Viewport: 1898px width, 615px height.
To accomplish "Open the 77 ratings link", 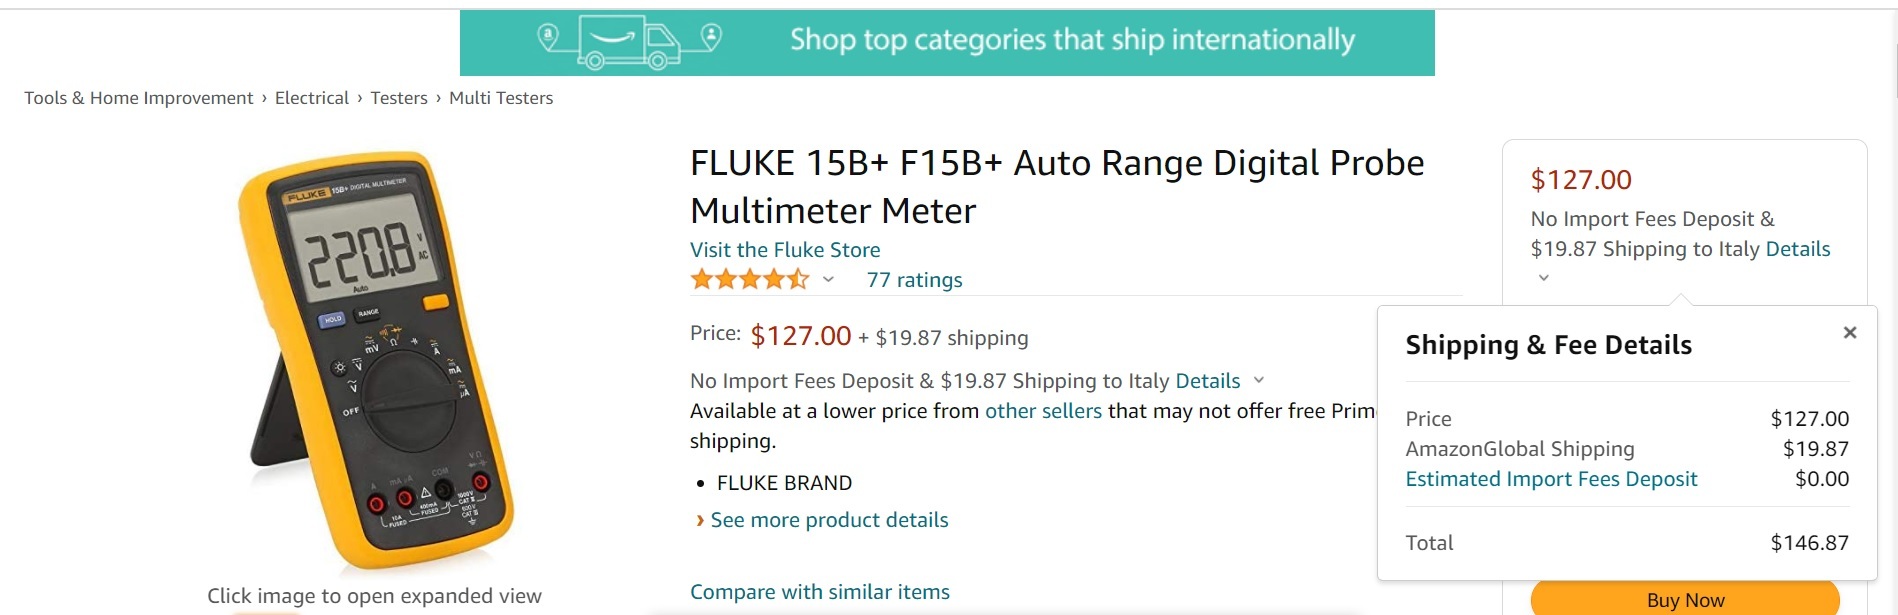I will (x=914, y=280).
